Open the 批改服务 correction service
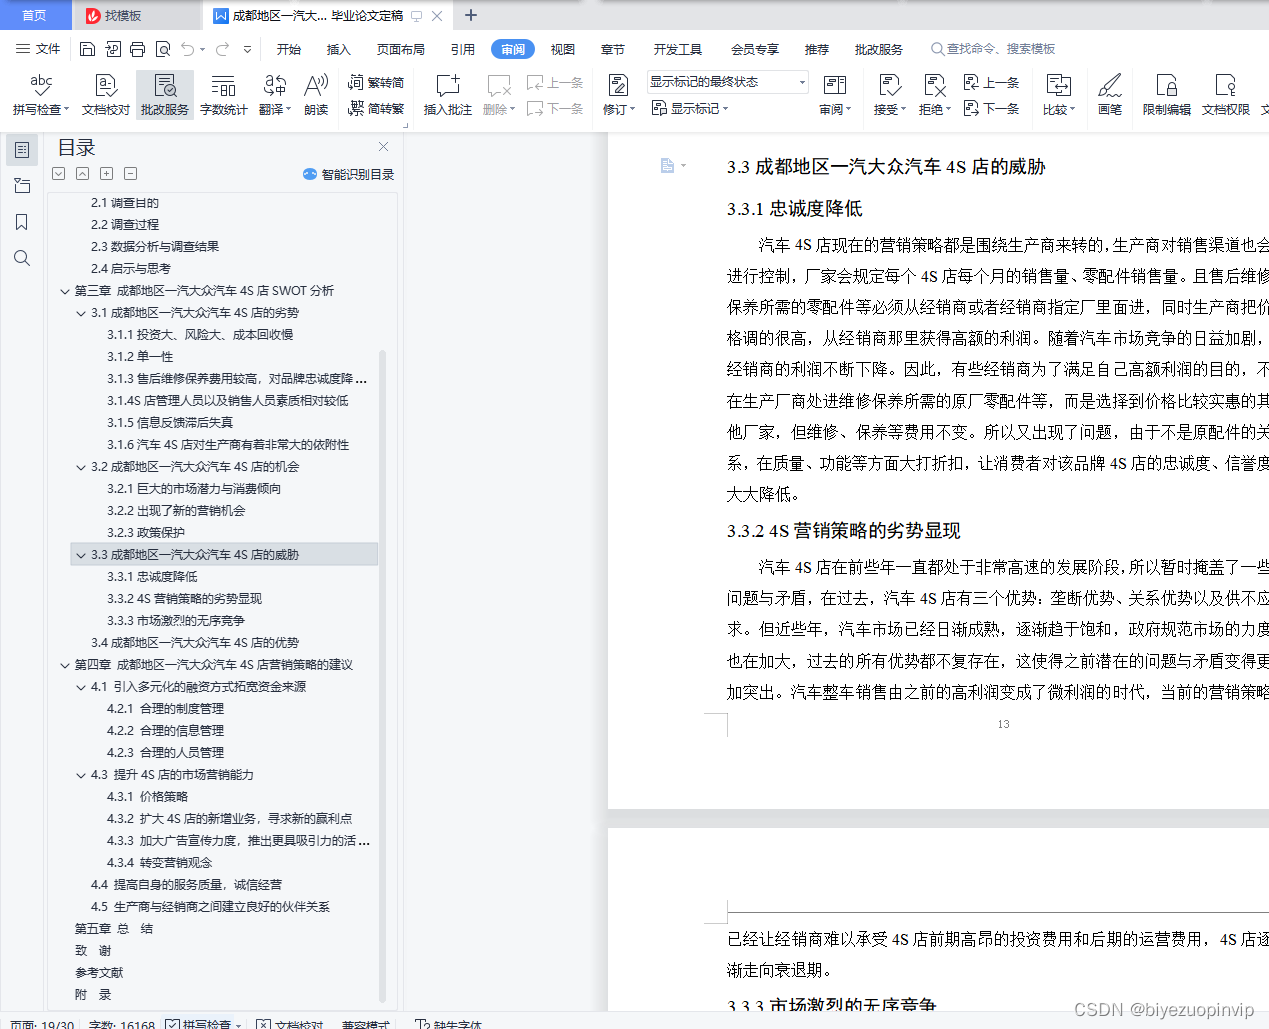This screenshot has height=1029, width=1269. [165, 95]
